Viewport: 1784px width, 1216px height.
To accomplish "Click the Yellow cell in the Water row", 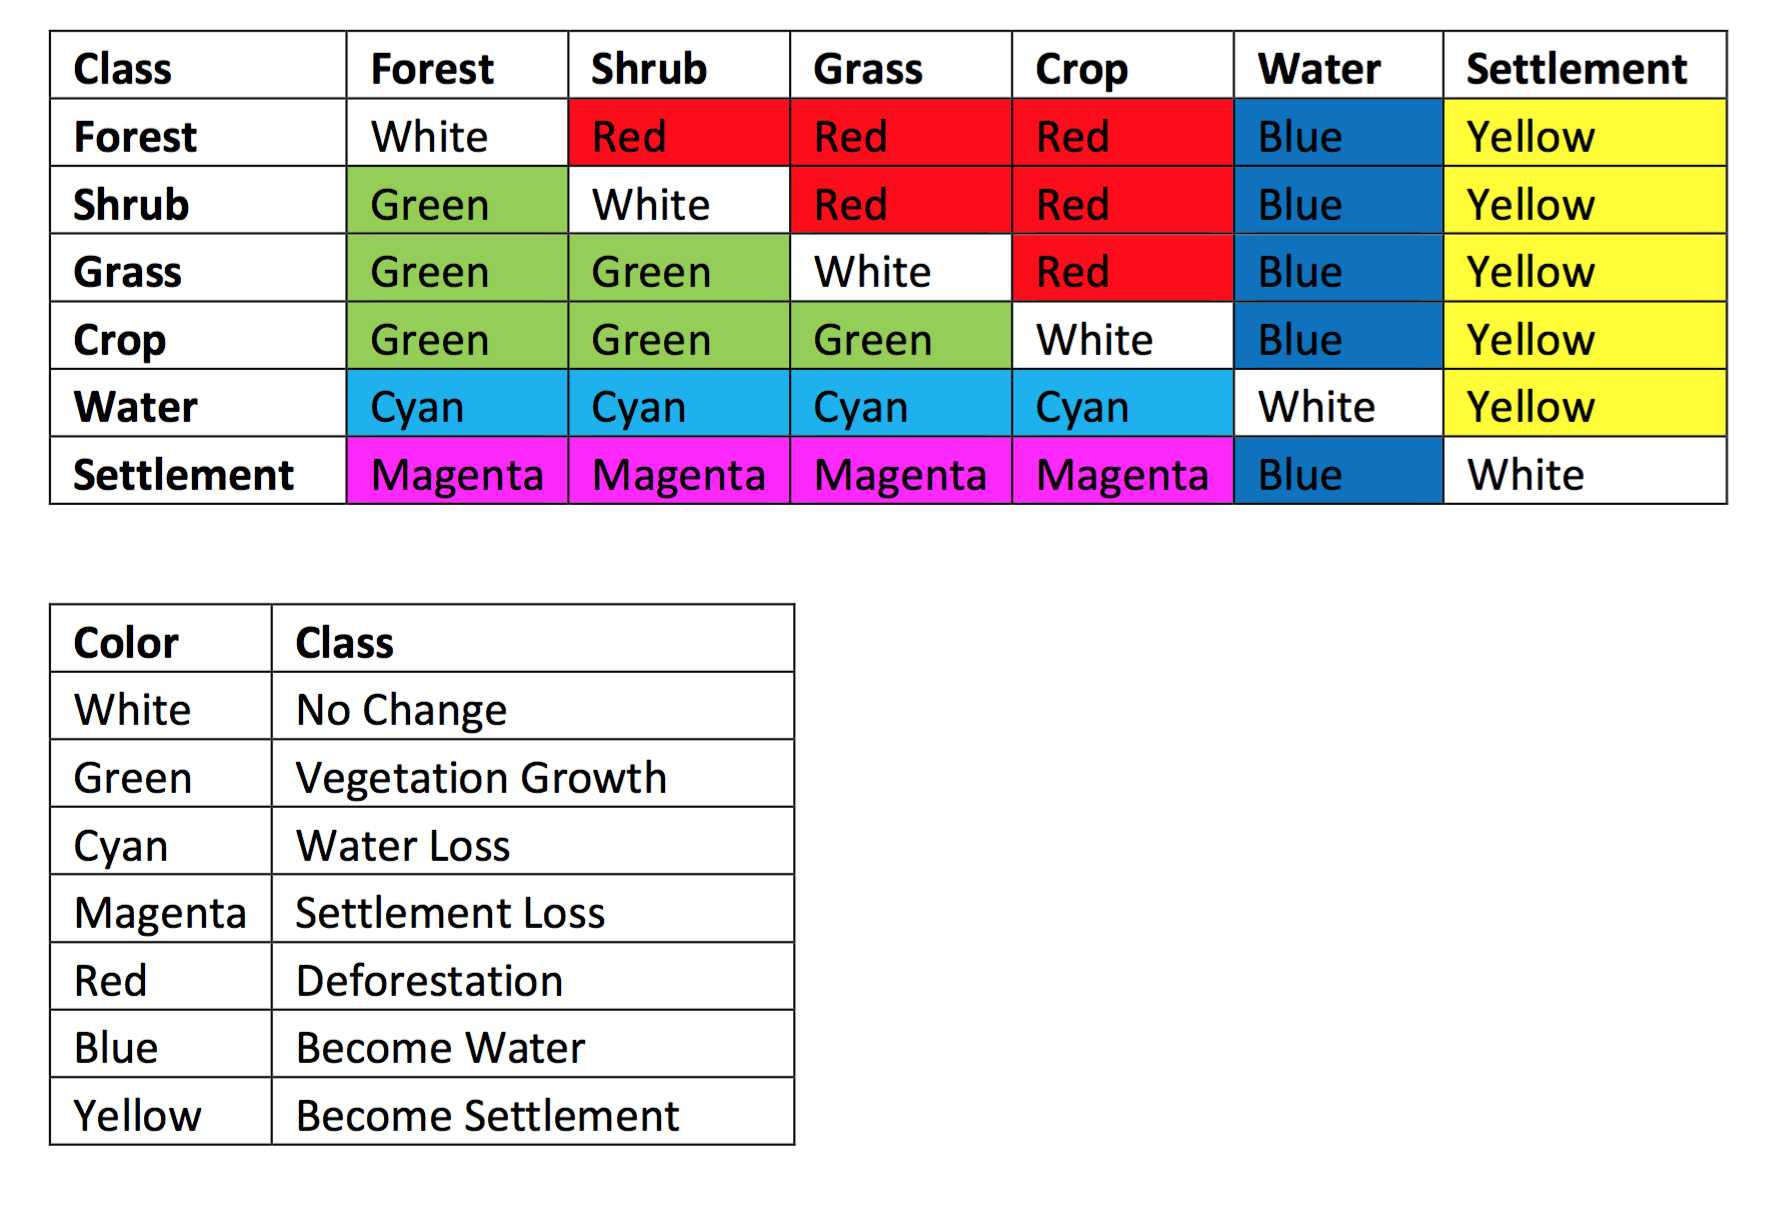I will (1585, 403).
